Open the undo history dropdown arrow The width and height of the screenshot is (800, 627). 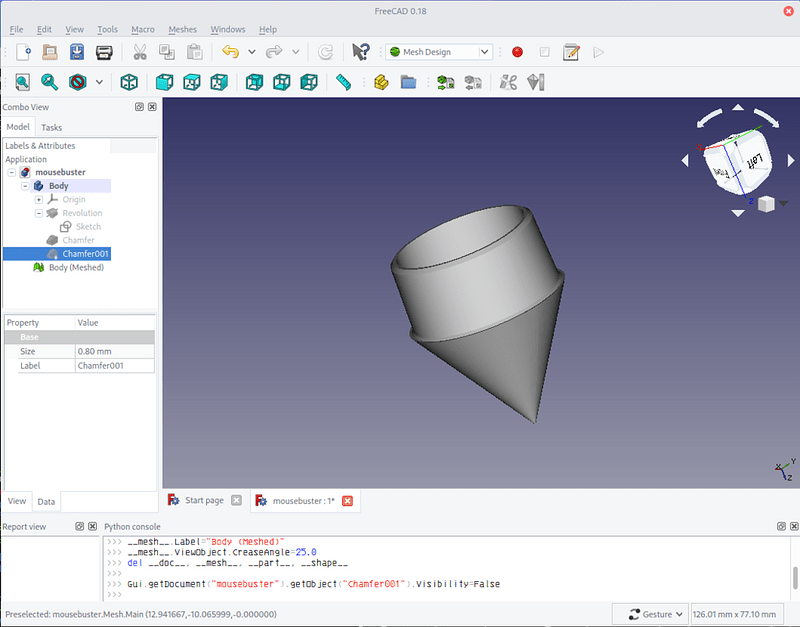coord(252,52)
